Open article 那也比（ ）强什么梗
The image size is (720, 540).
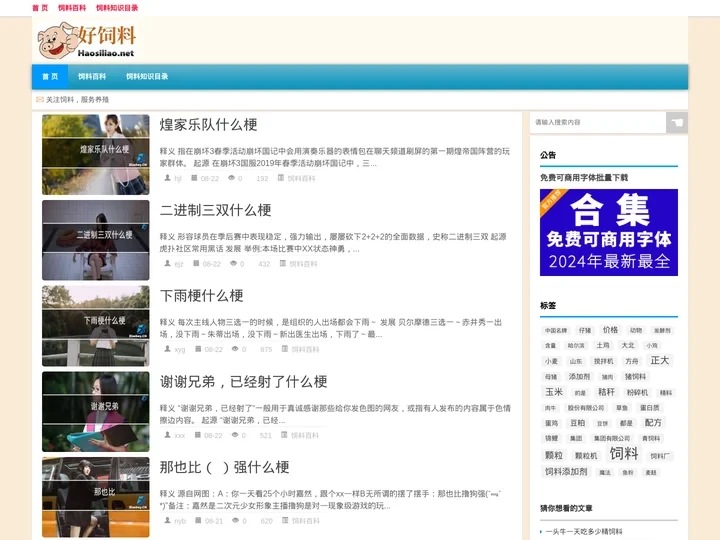[225, 467]
